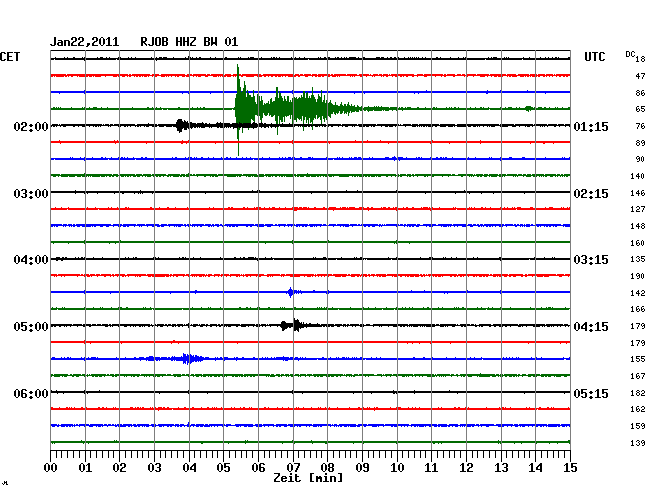Viewport: 650px width, 494px height.
Task: Select DC value 148
Action: tap(638, 226)
